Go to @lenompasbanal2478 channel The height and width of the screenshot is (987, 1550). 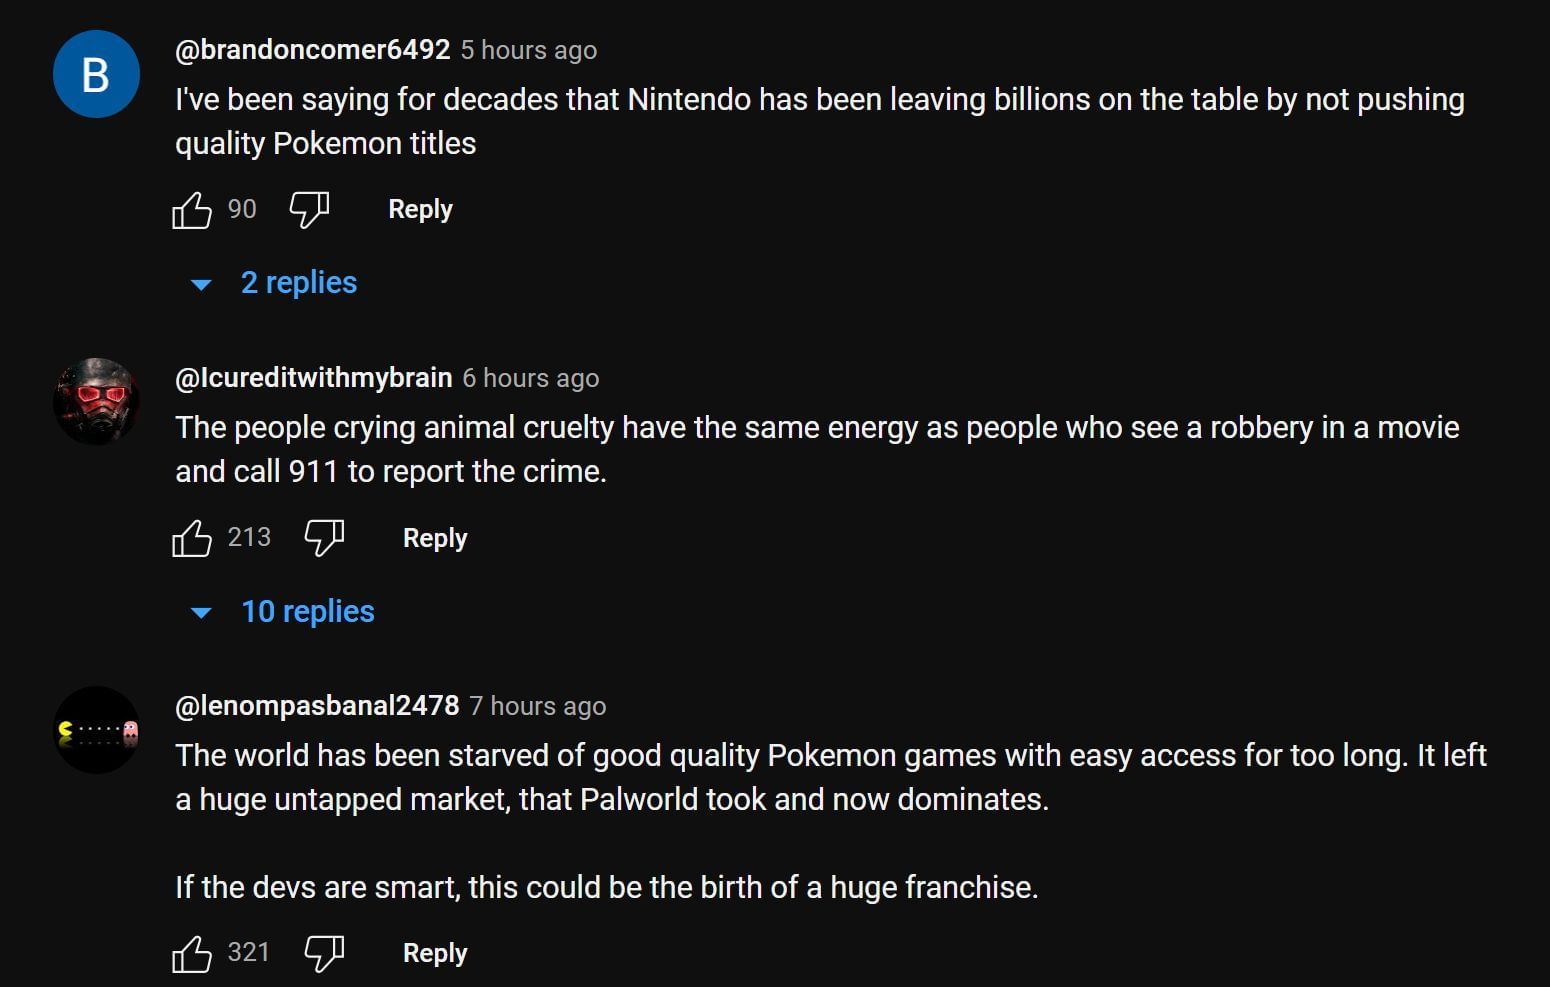coord(317,706)
